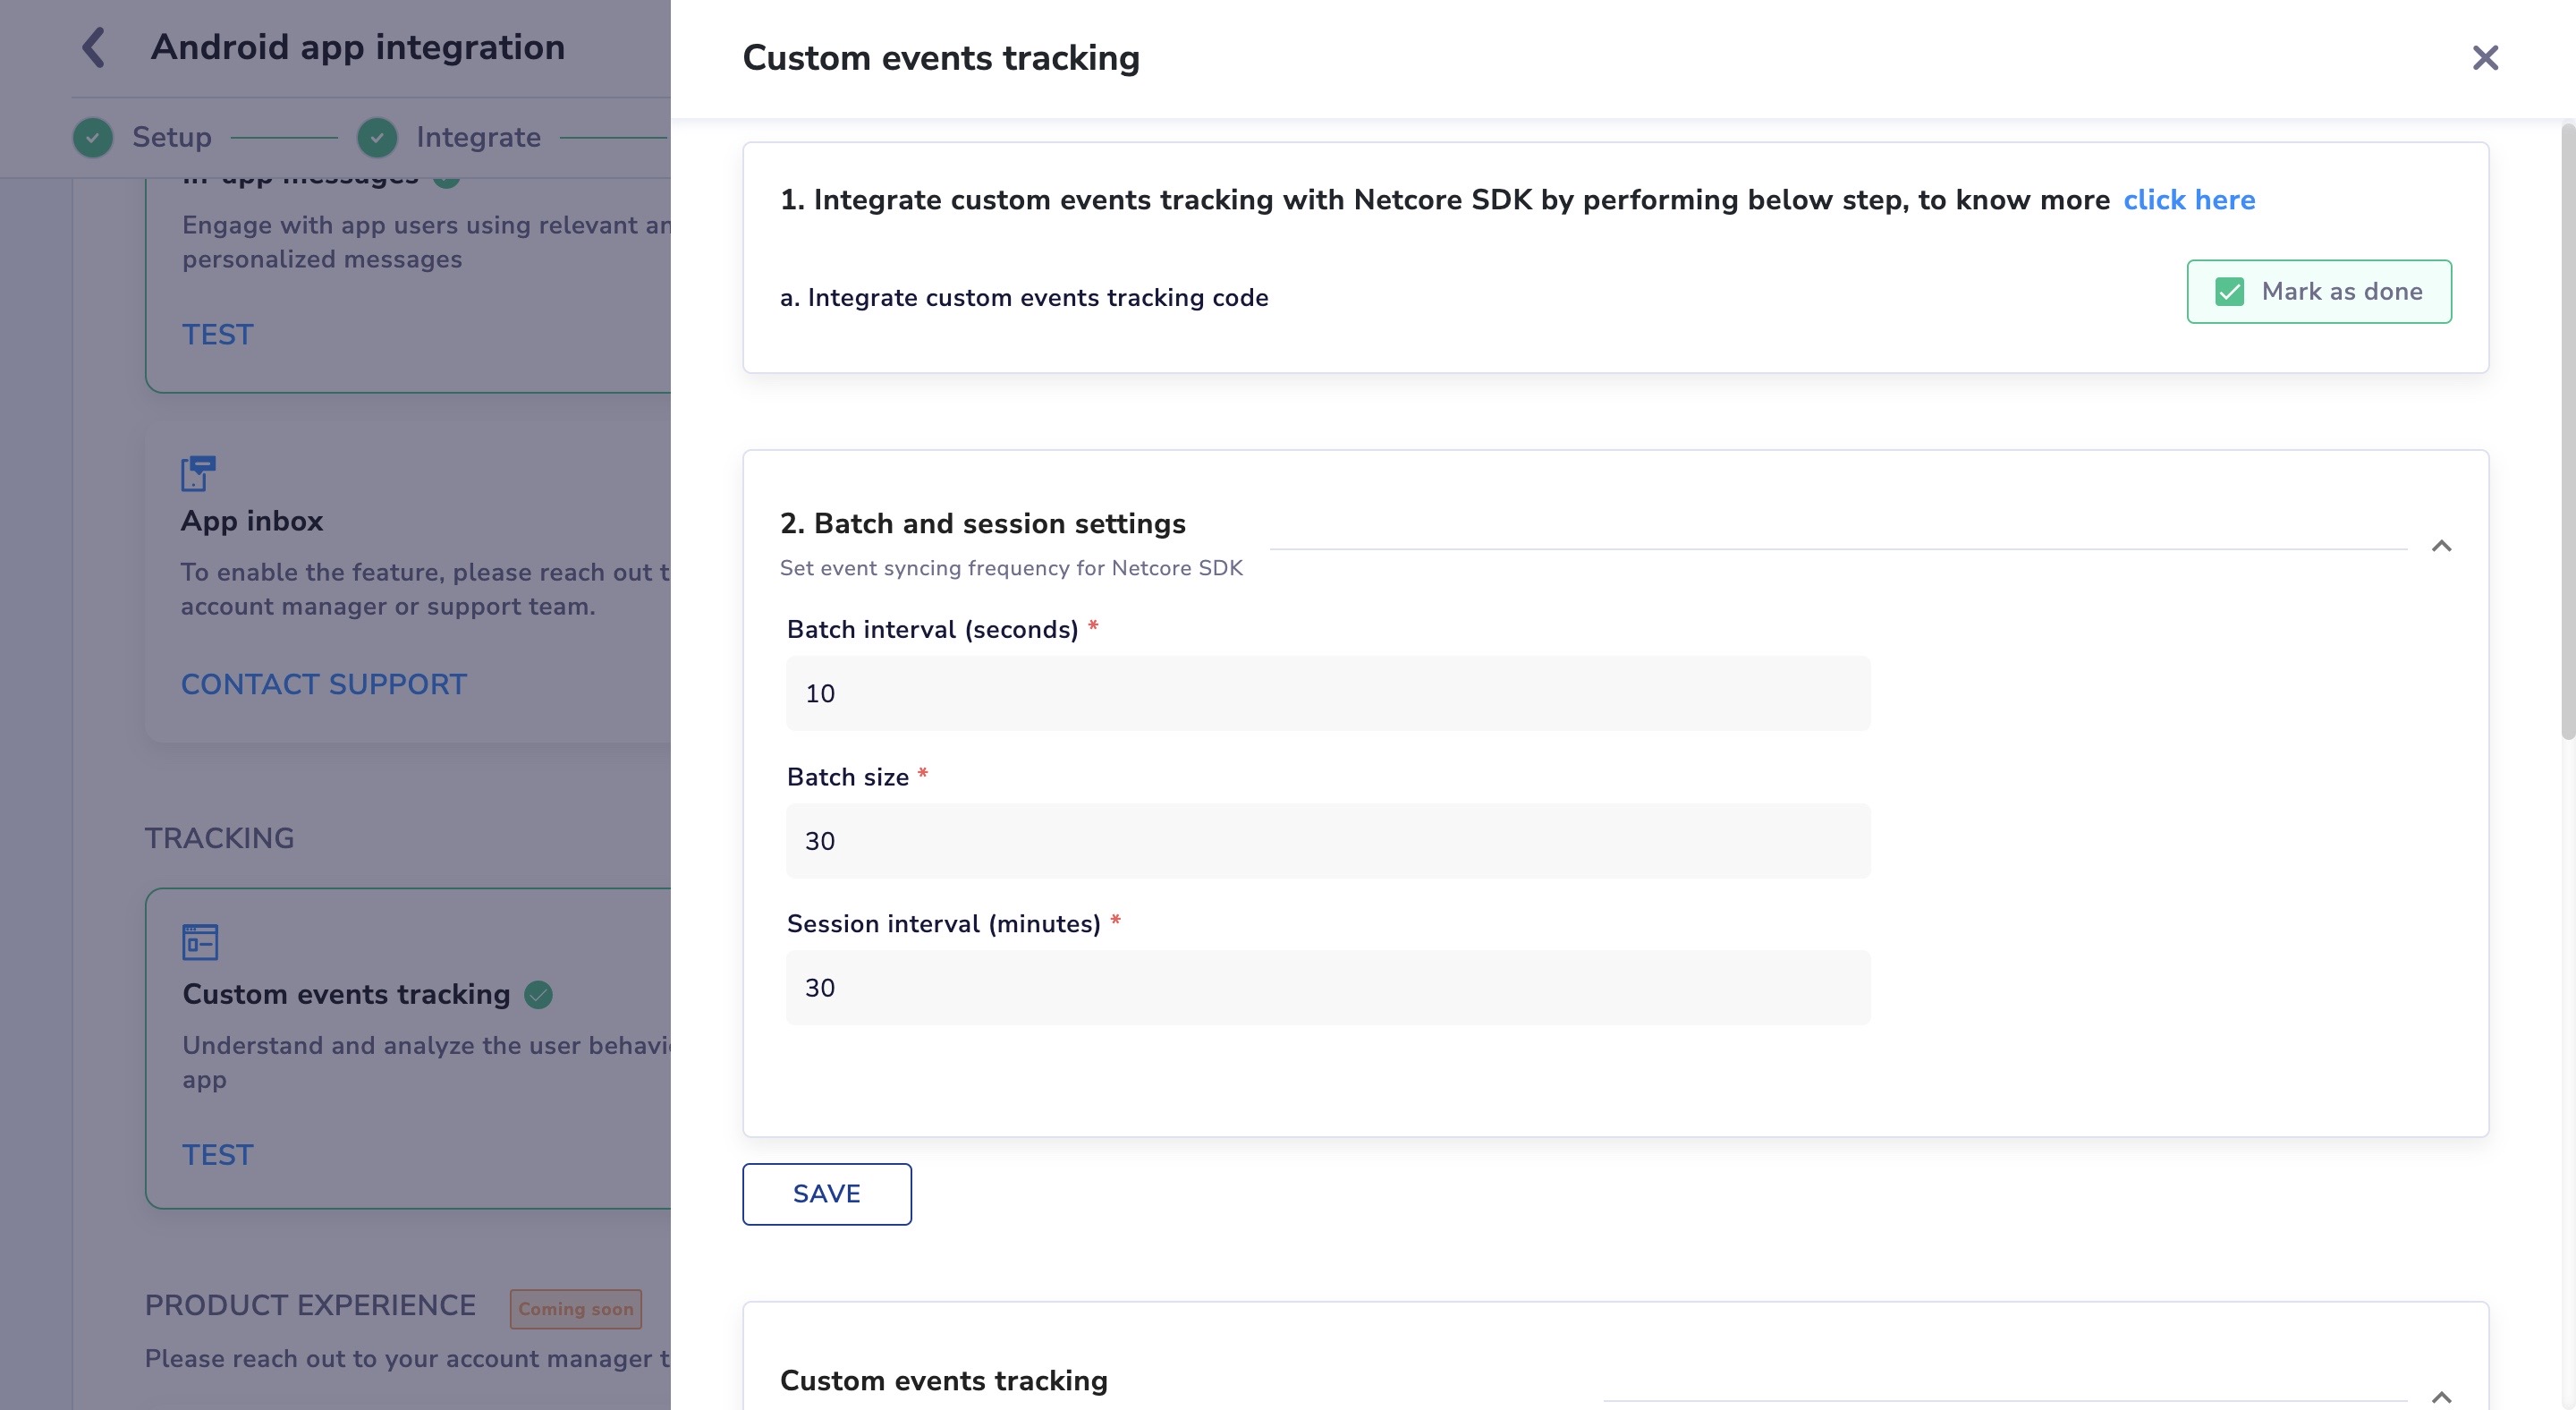Viewport: 2576px width, 1410px height.
Task: Click TEST under Custom events tracking card
Action: click(x=217, y=1154)
